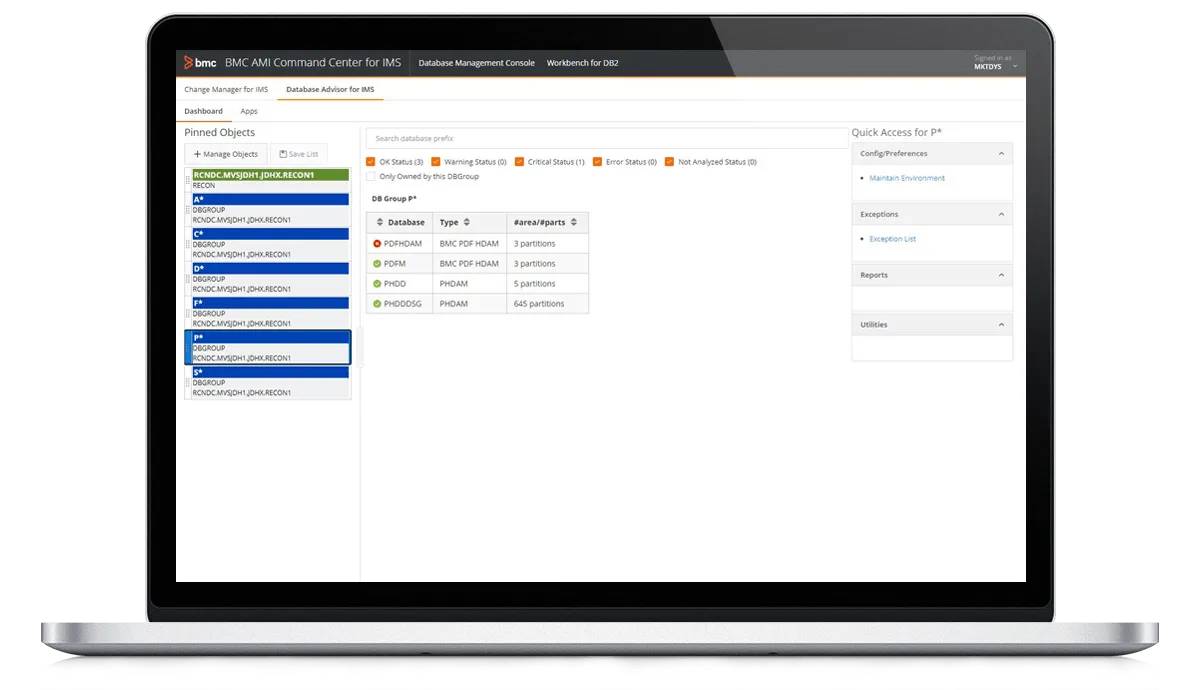Open the Apps sub-tab
The width and height of the screenshot is (1200, 690).
click(249, 111)
